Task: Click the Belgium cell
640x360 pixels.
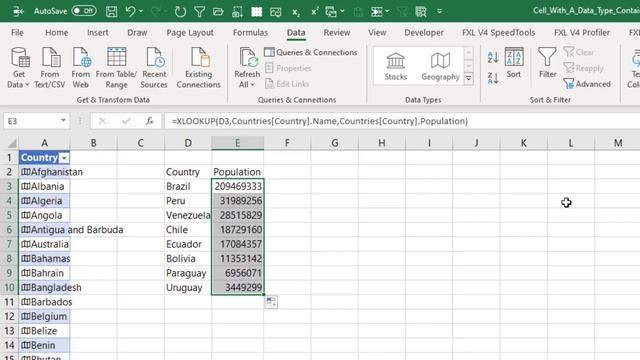Action: click(x=44, y=316)
